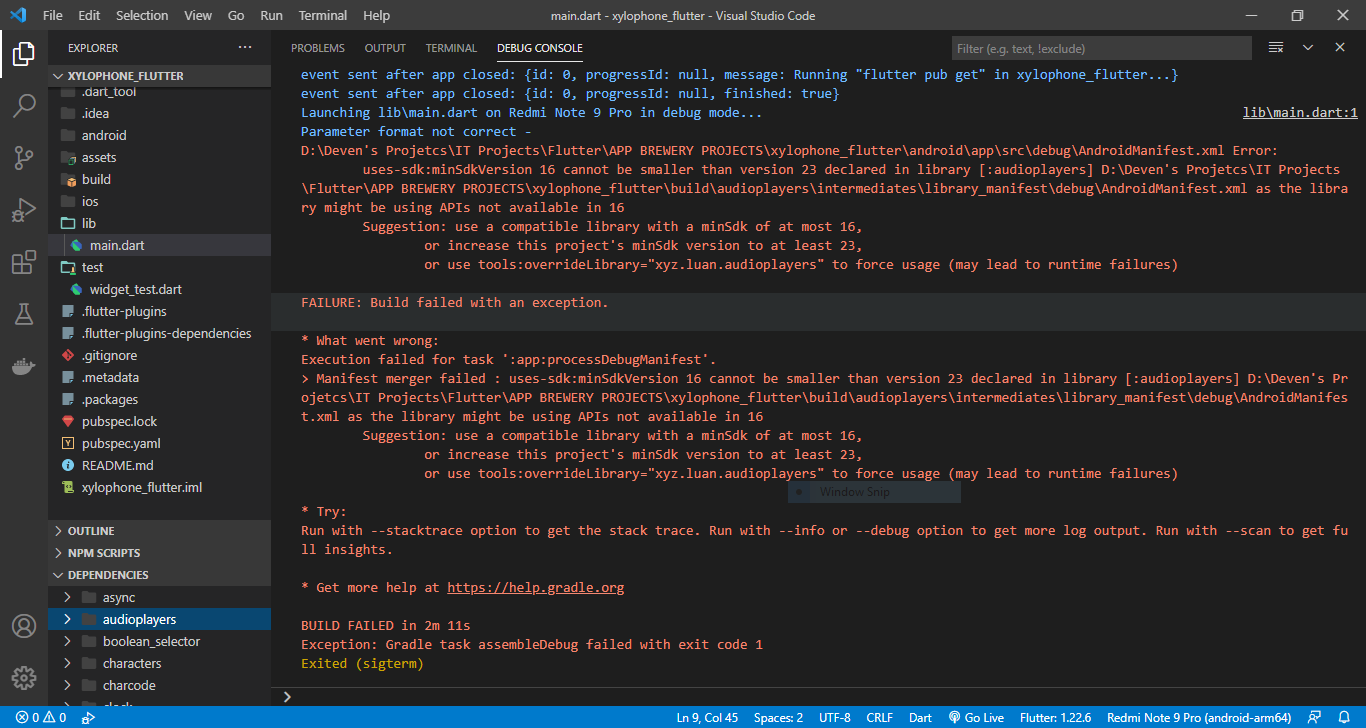Maximize the panel with the chevron

click(1308, 48)
